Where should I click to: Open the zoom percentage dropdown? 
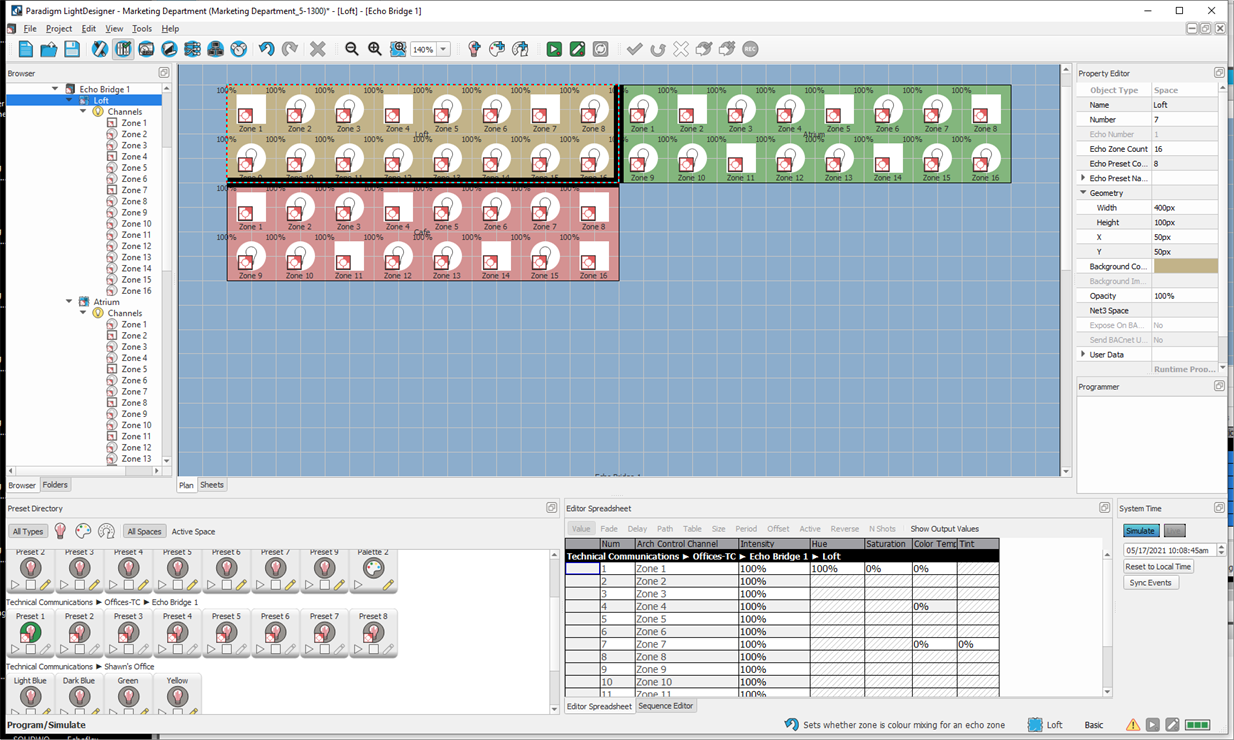(443, 49)
